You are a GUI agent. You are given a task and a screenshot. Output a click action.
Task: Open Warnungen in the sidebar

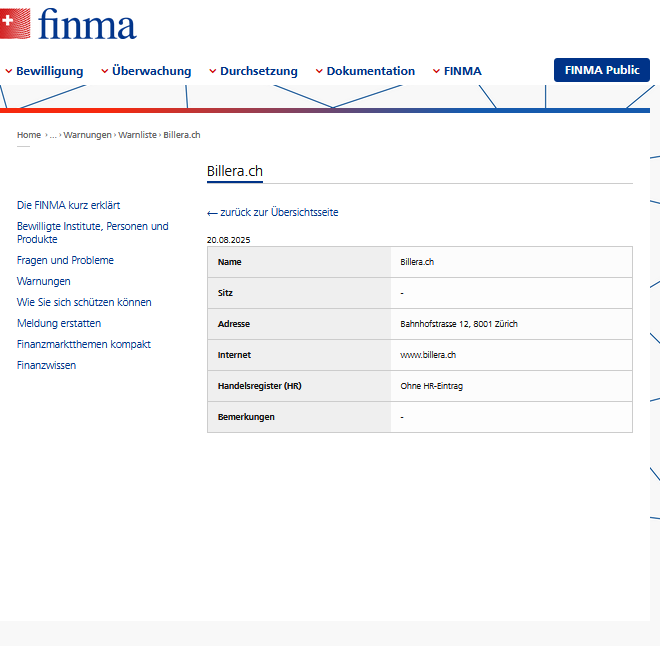click(43, 281)
